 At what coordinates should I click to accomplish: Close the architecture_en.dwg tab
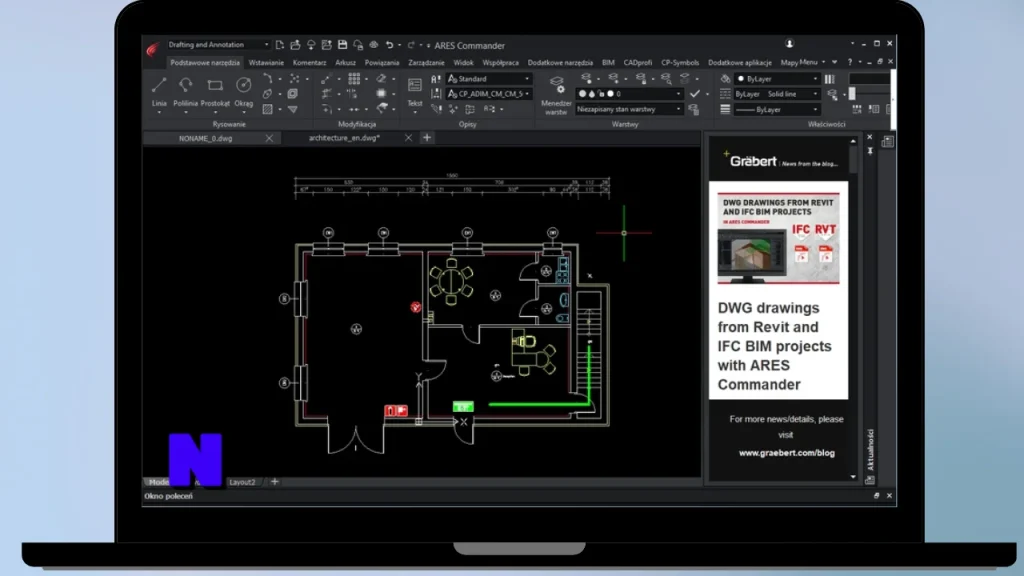coord(408,138)
